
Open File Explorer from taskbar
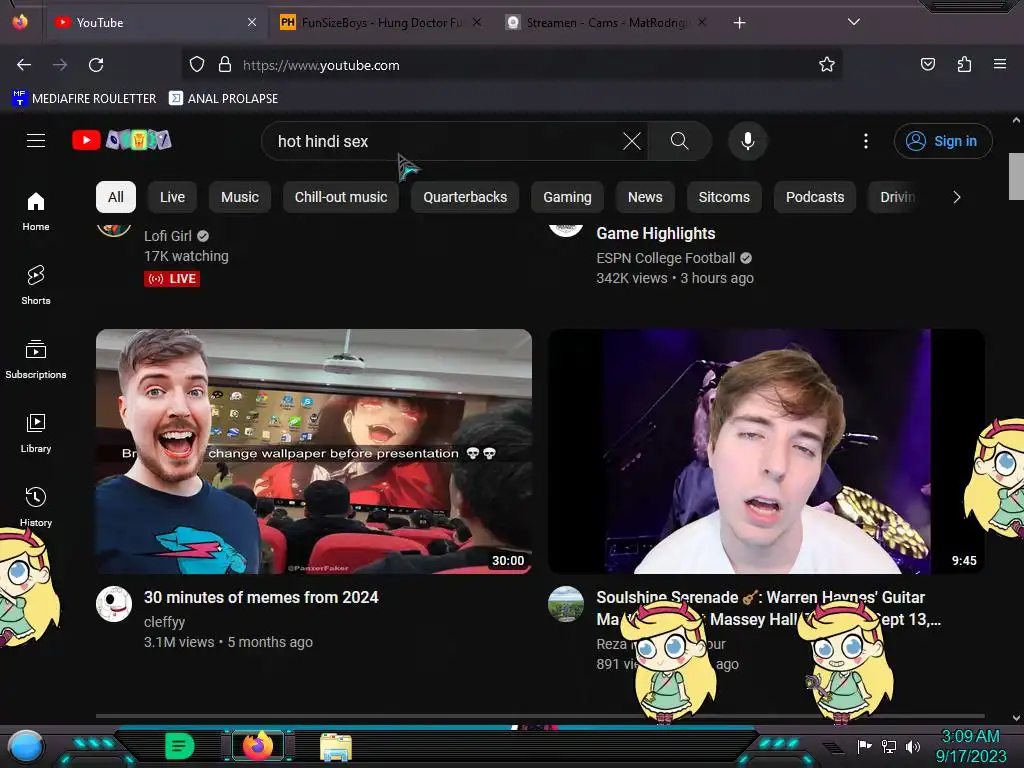coord(336,747)
